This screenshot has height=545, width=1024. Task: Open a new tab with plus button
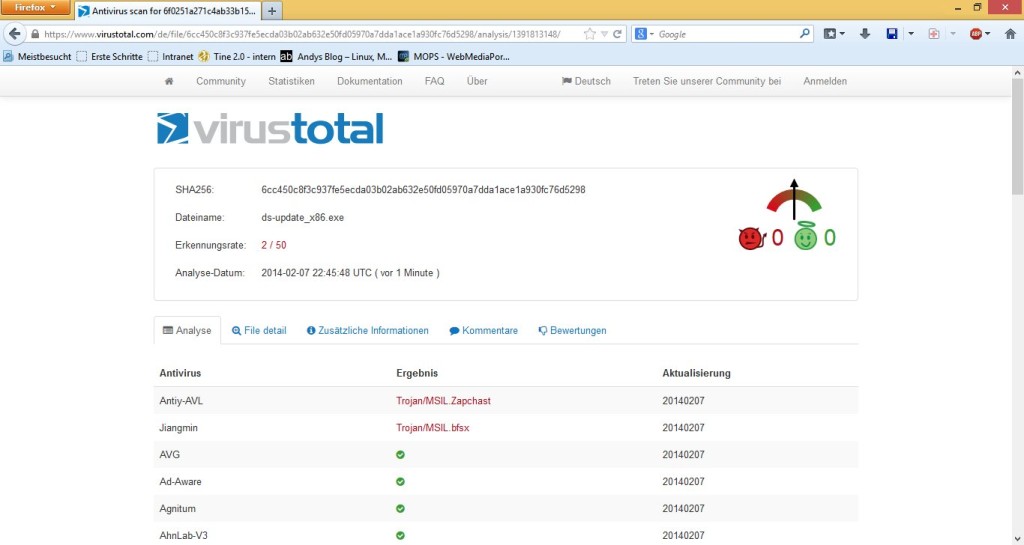(272, 10)
